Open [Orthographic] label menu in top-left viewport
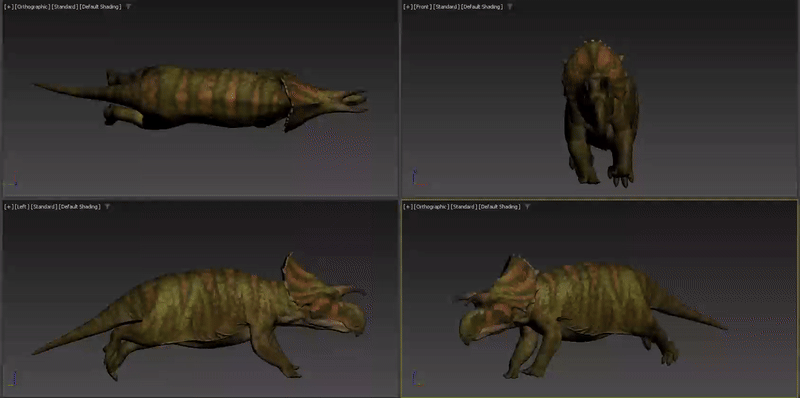800x398 pixels. [32, 7]
